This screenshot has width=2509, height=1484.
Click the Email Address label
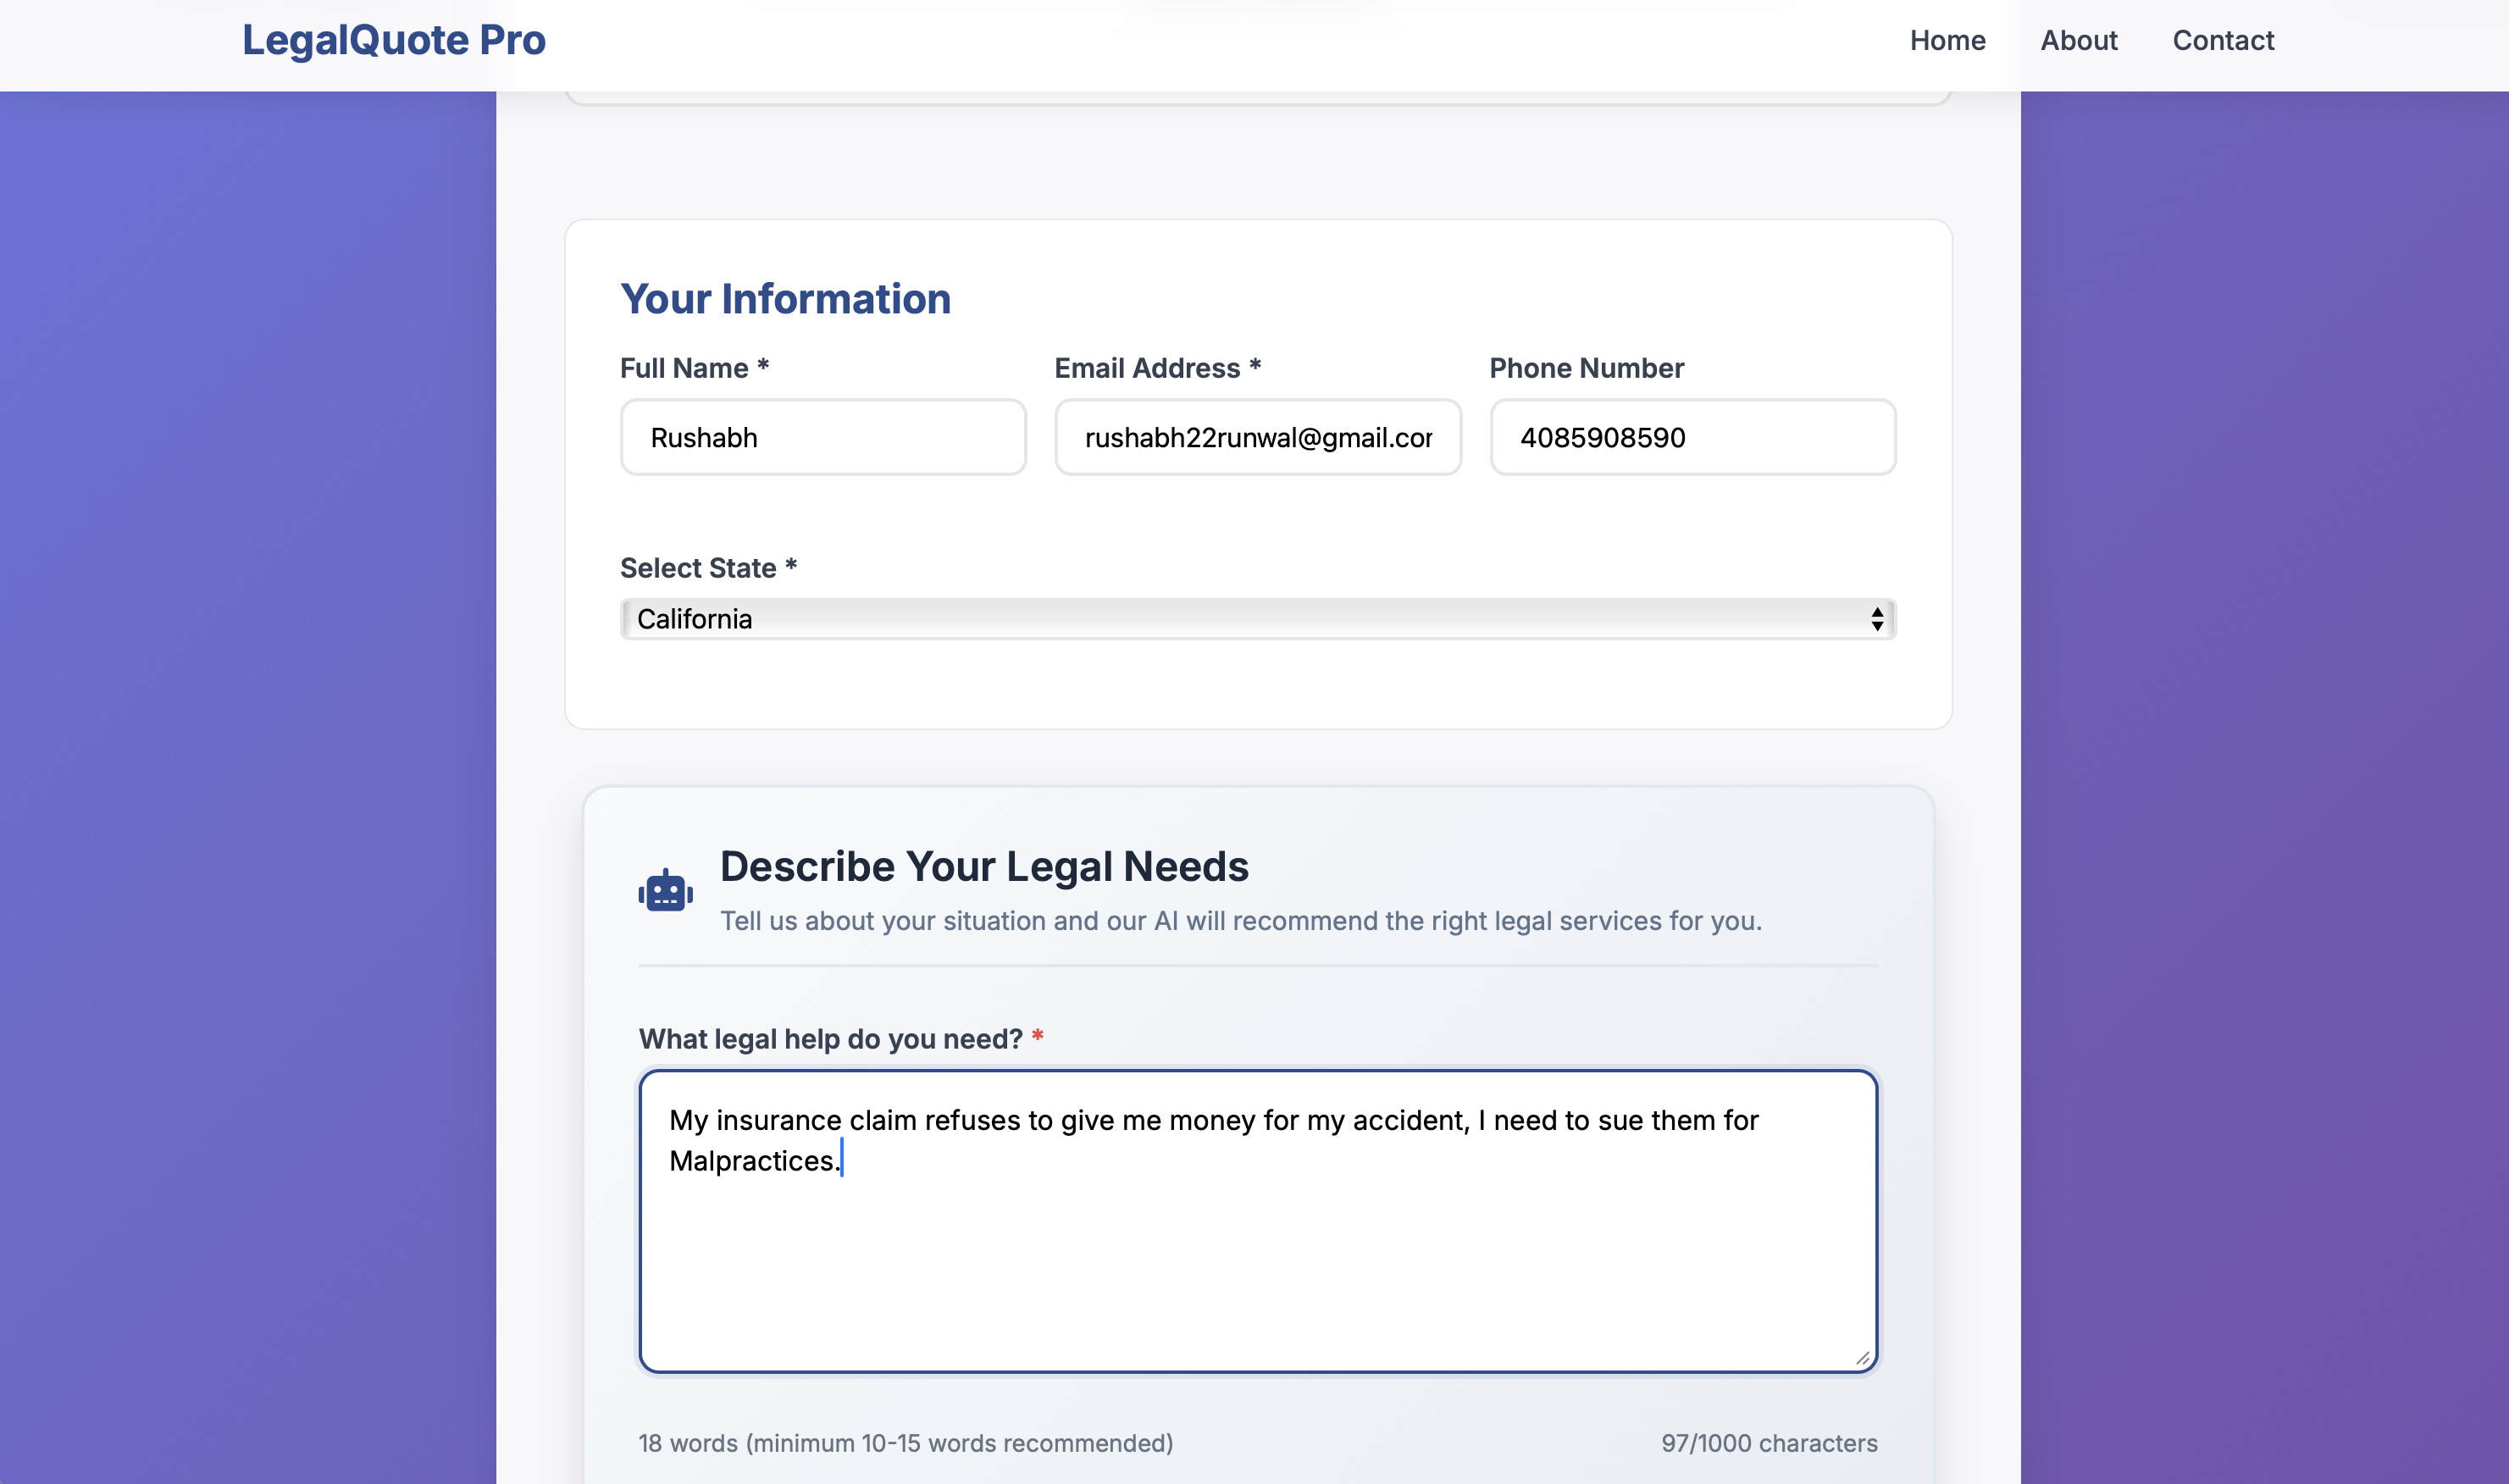tap(1157, 368)
